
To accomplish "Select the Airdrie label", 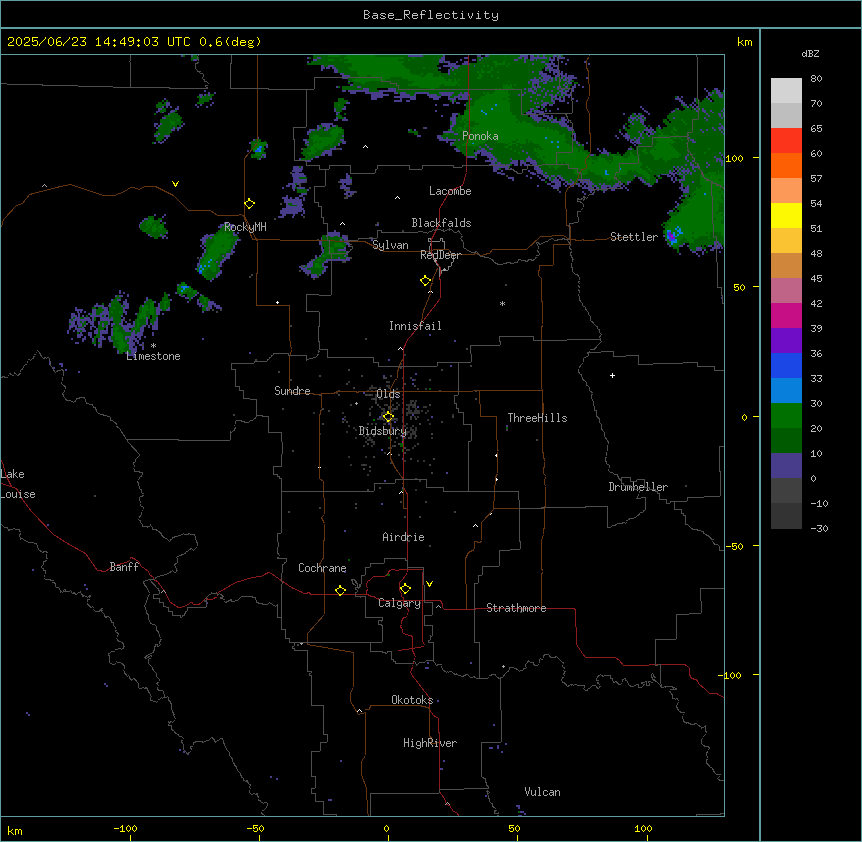I will [404, 537].
